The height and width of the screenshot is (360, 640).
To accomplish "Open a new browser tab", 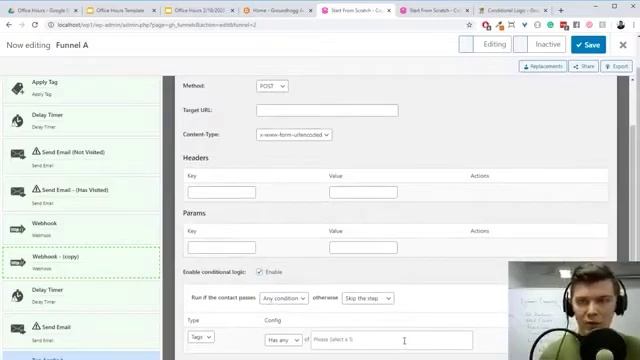I will tap(561, 10).
